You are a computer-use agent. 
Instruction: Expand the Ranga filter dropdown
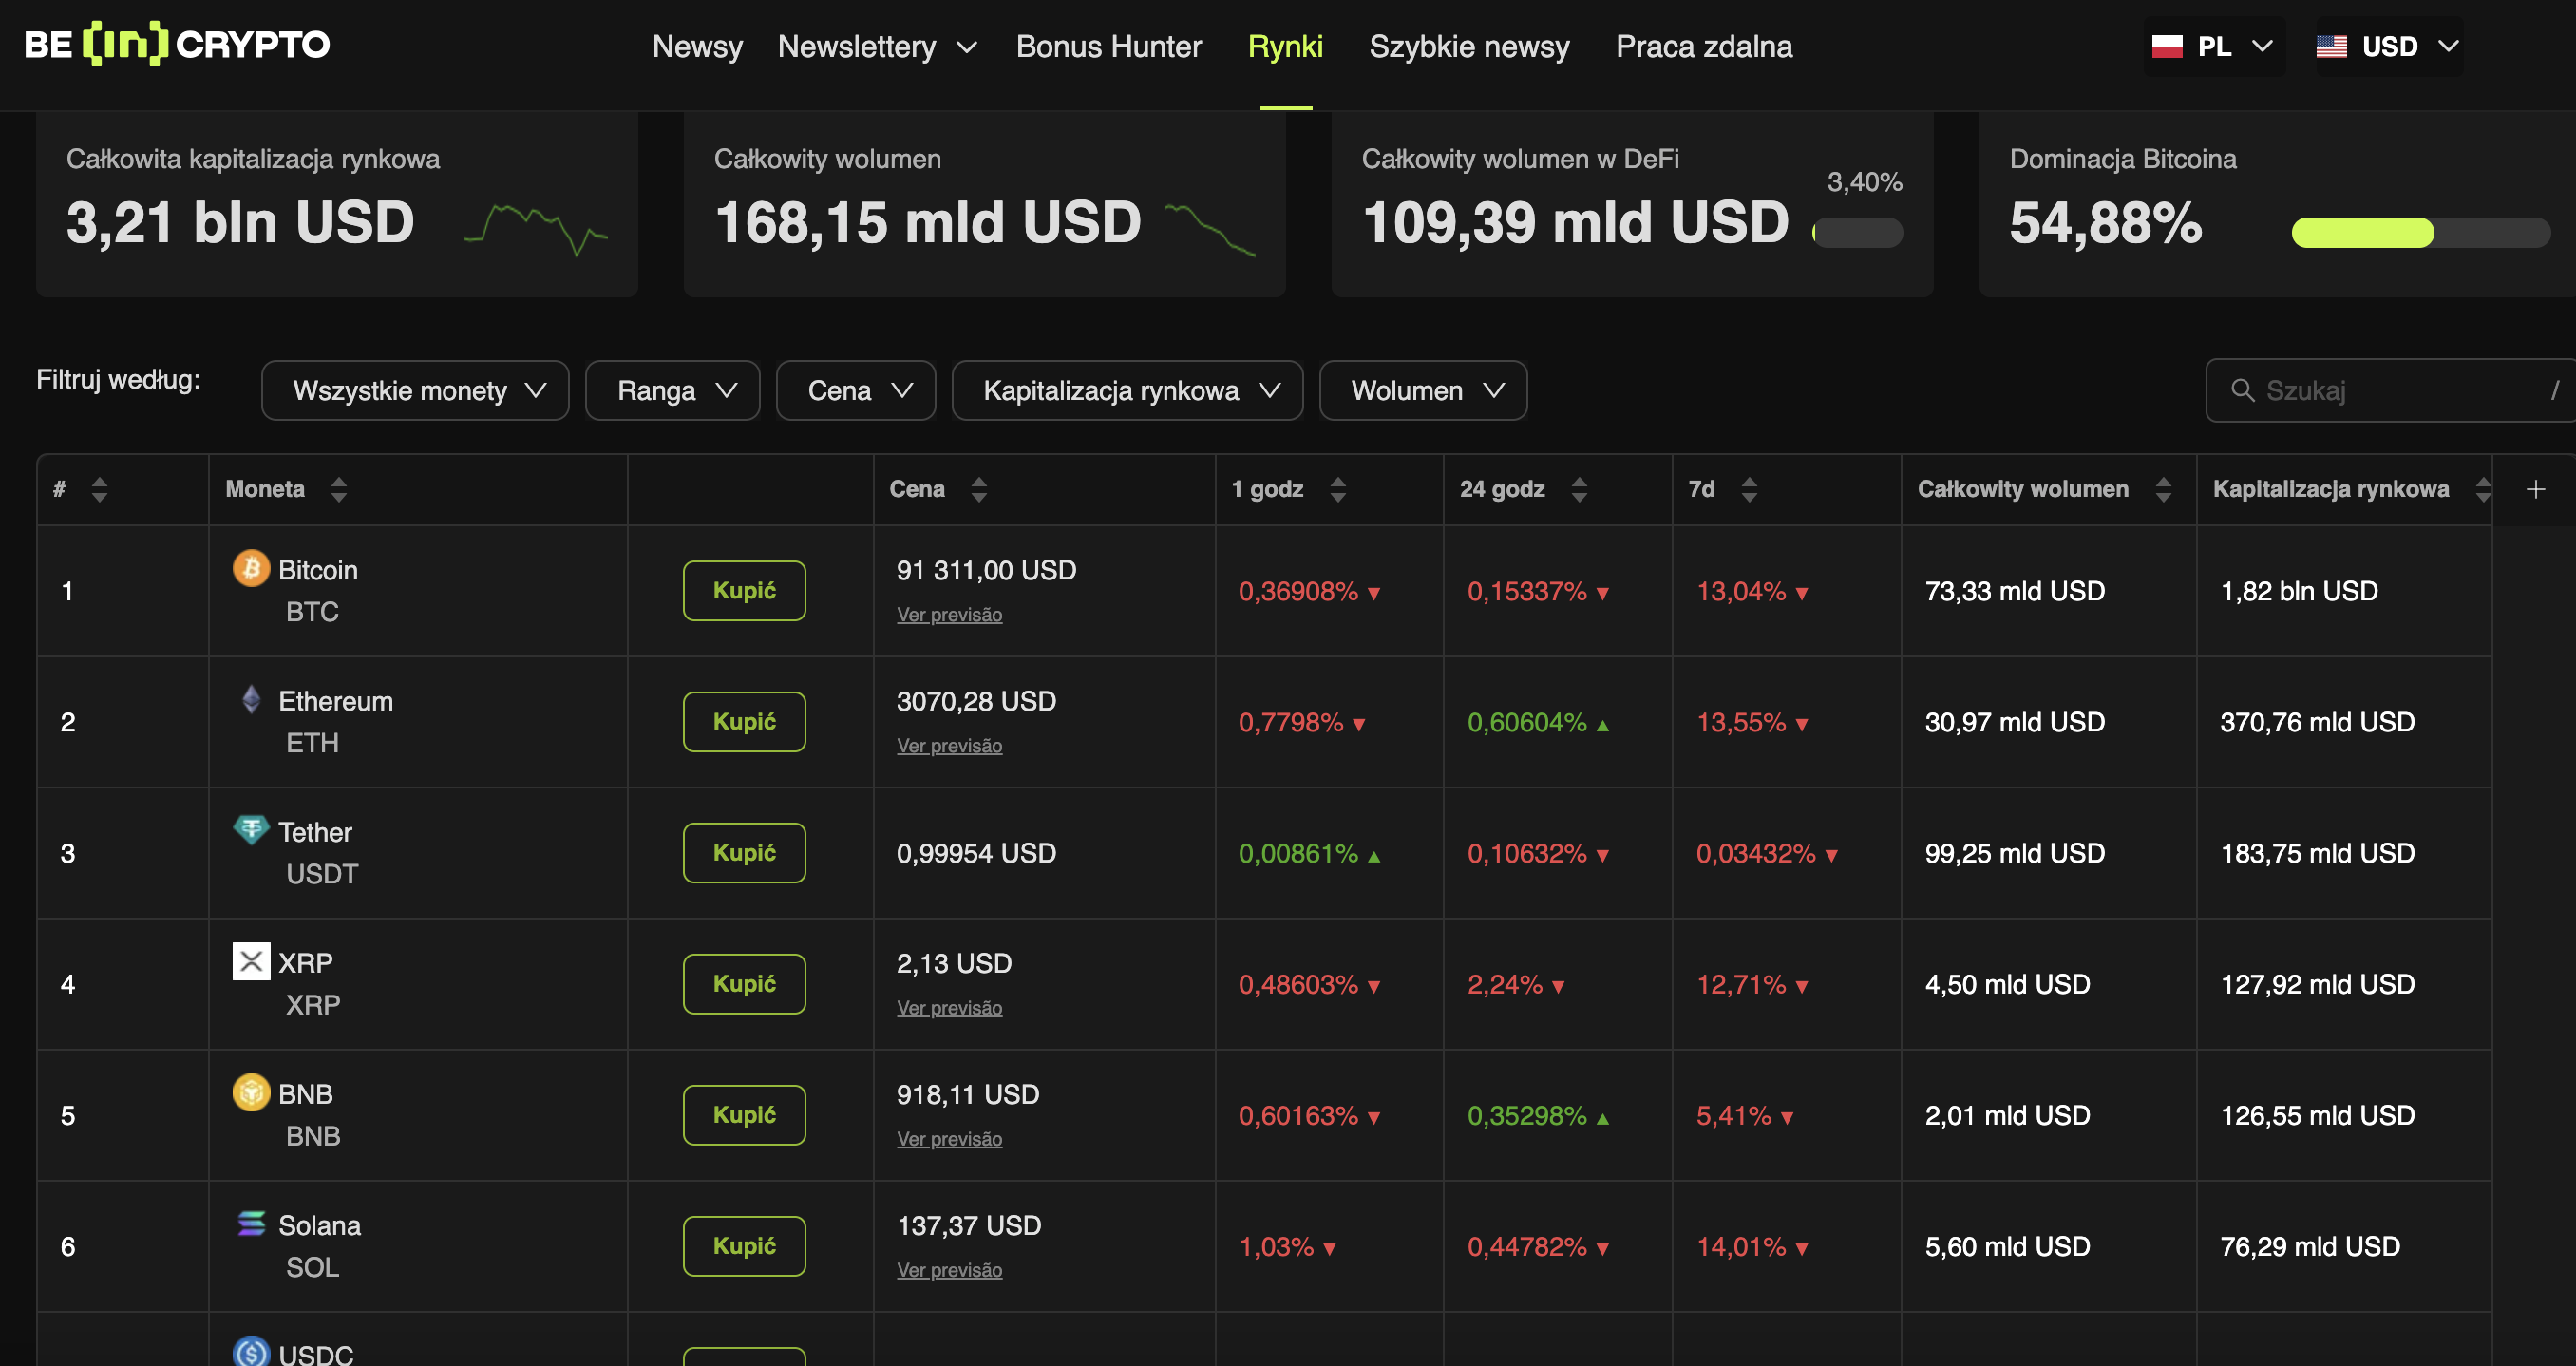click(672, 391)
